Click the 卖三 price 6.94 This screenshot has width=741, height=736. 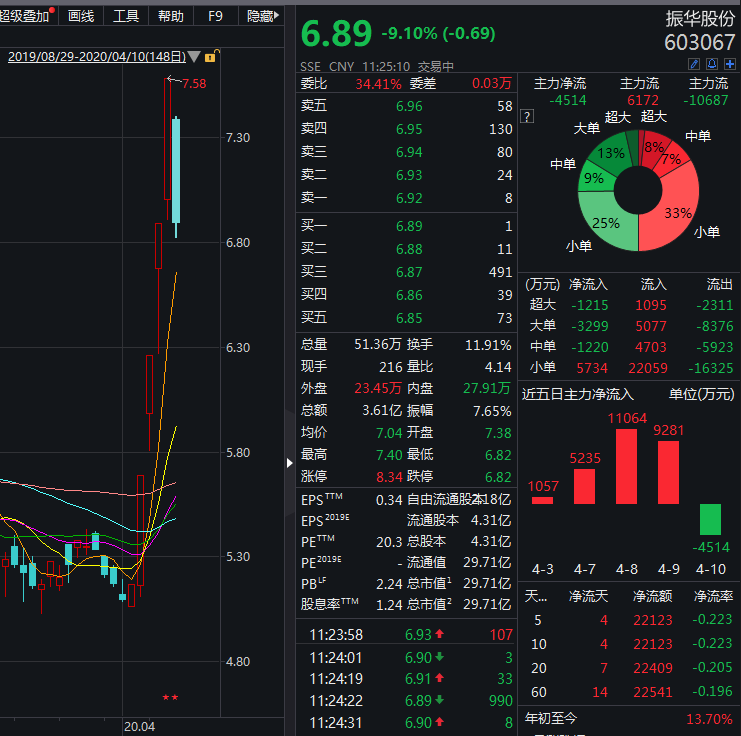[409, 152]
